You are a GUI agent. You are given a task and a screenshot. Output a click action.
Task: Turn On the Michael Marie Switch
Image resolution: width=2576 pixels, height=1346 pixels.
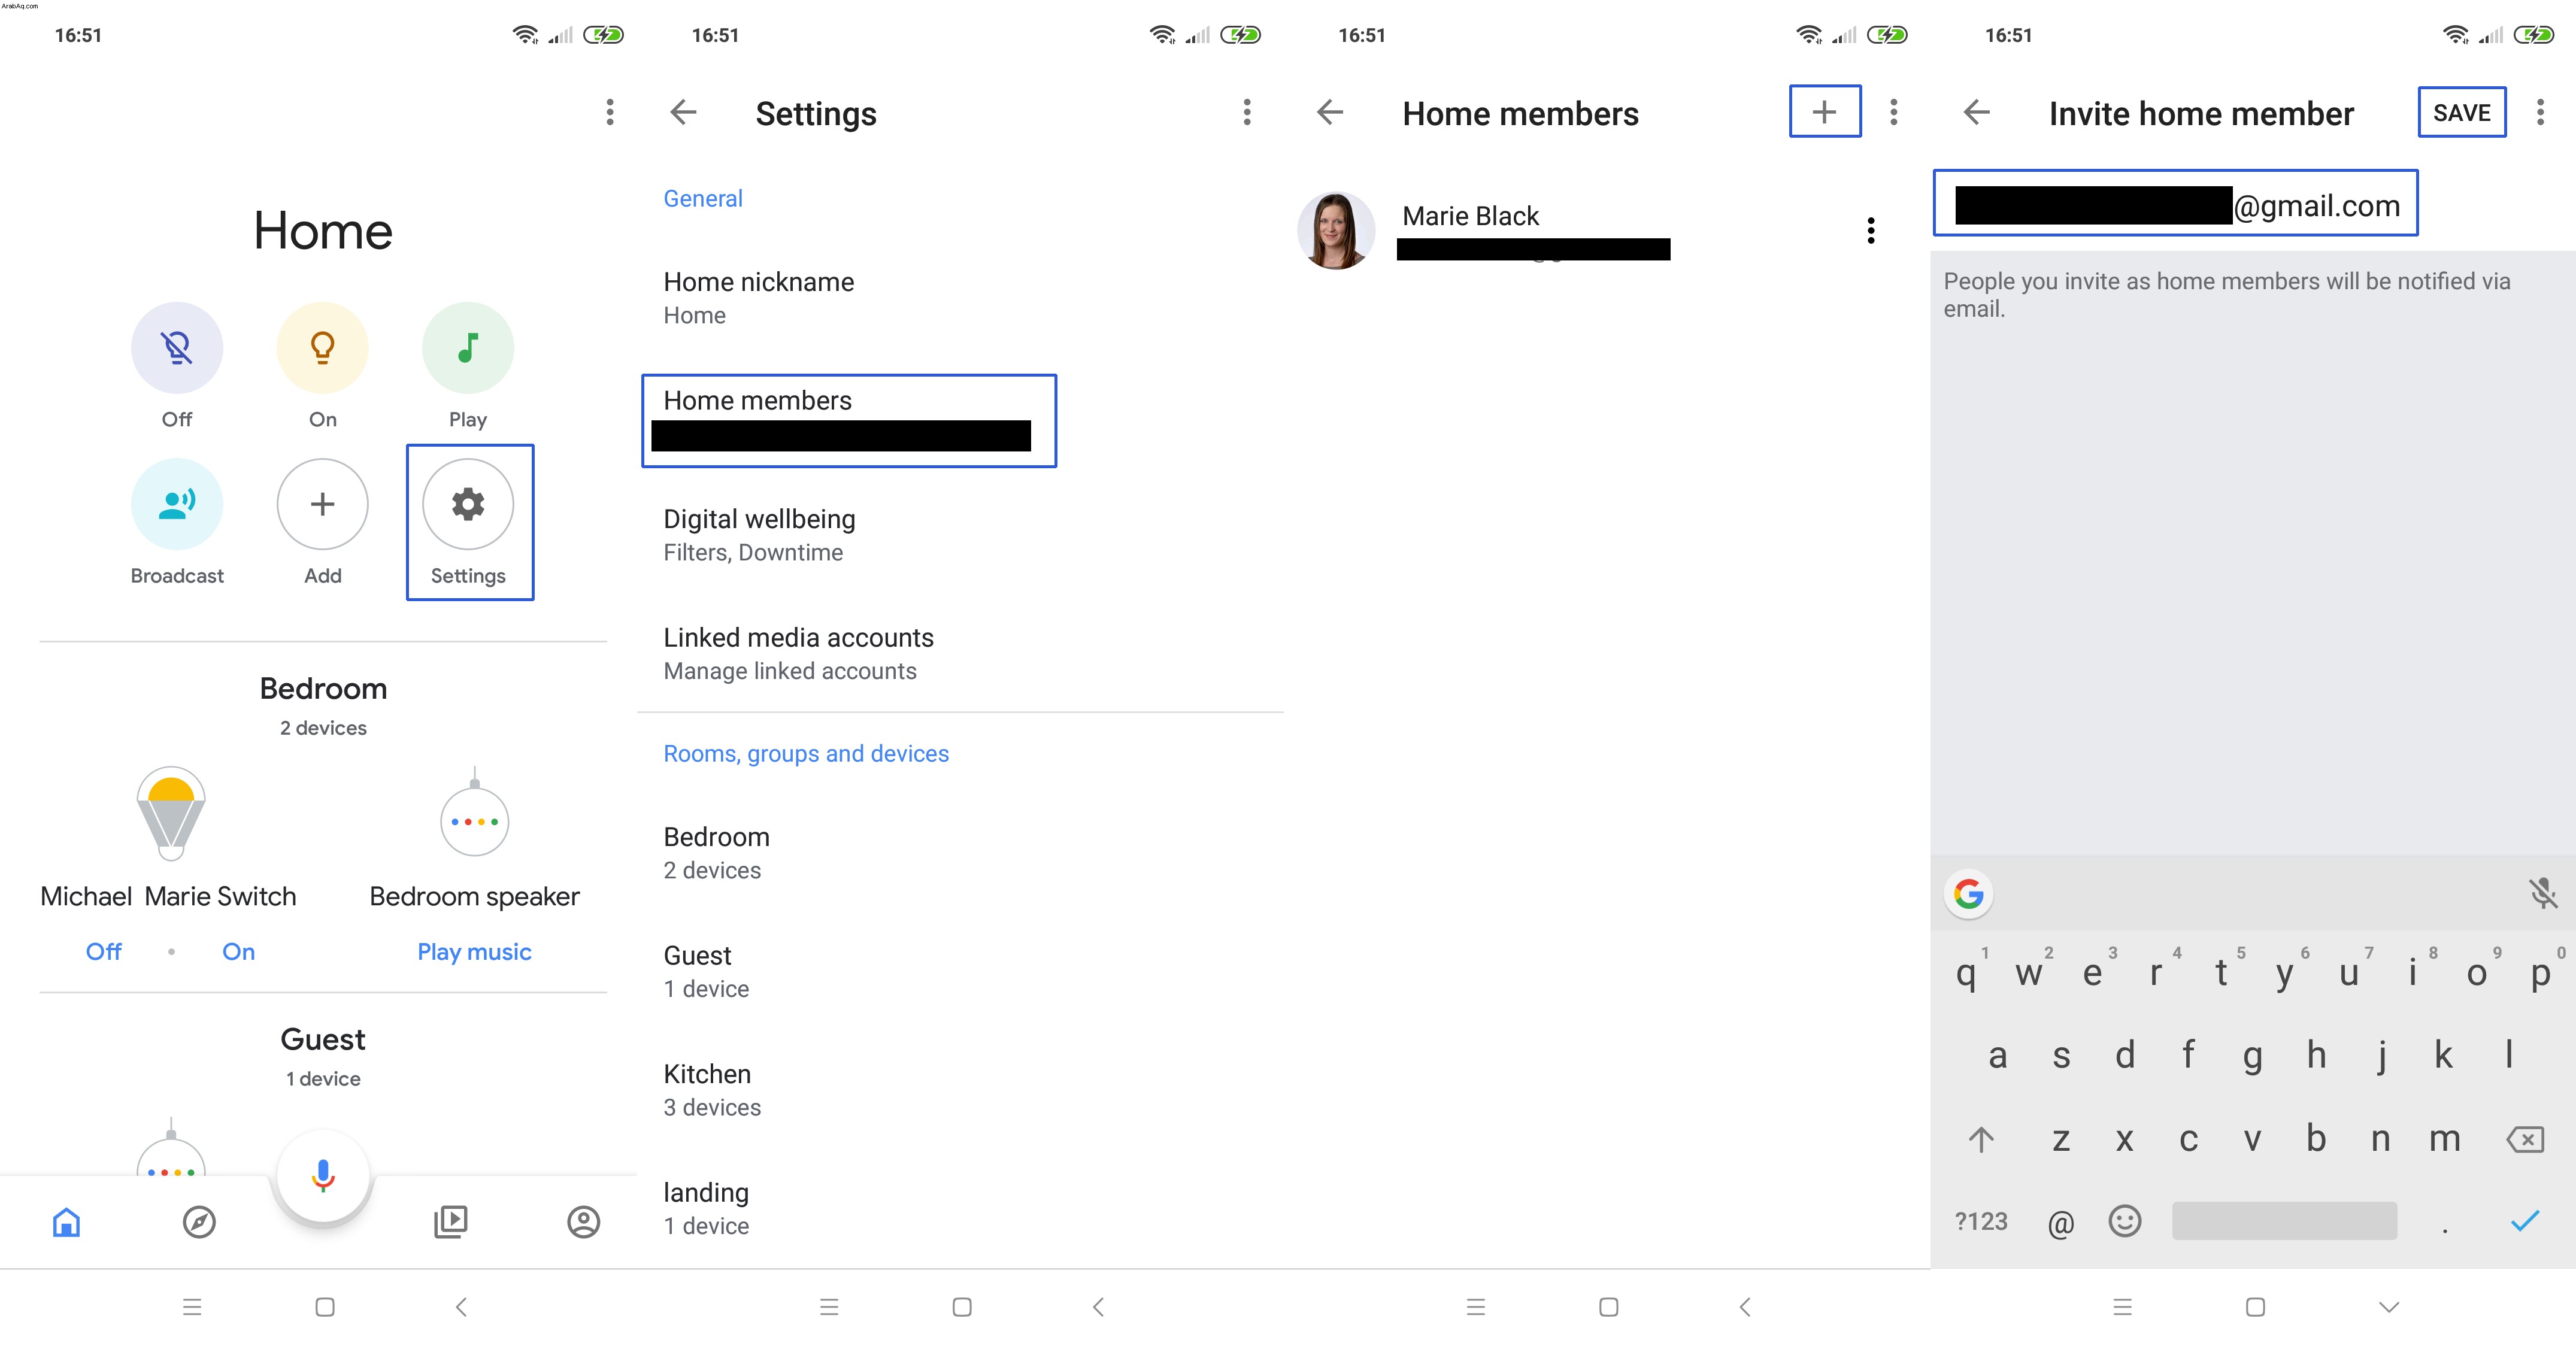[x=238, y=951]
